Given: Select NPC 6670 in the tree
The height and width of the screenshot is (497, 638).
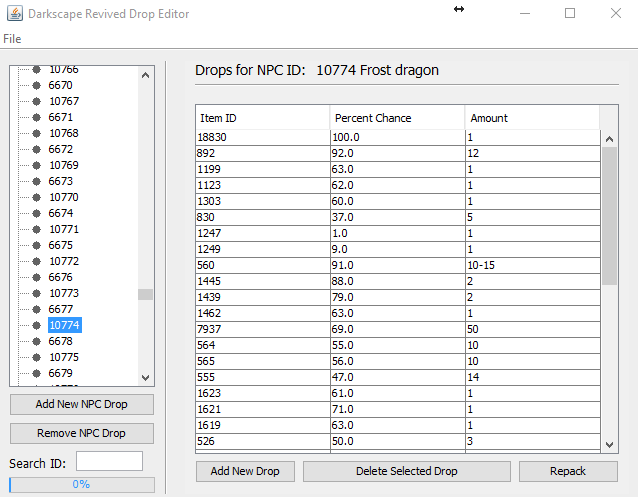Looking at the screenshot, I should [x=60, y=85].
